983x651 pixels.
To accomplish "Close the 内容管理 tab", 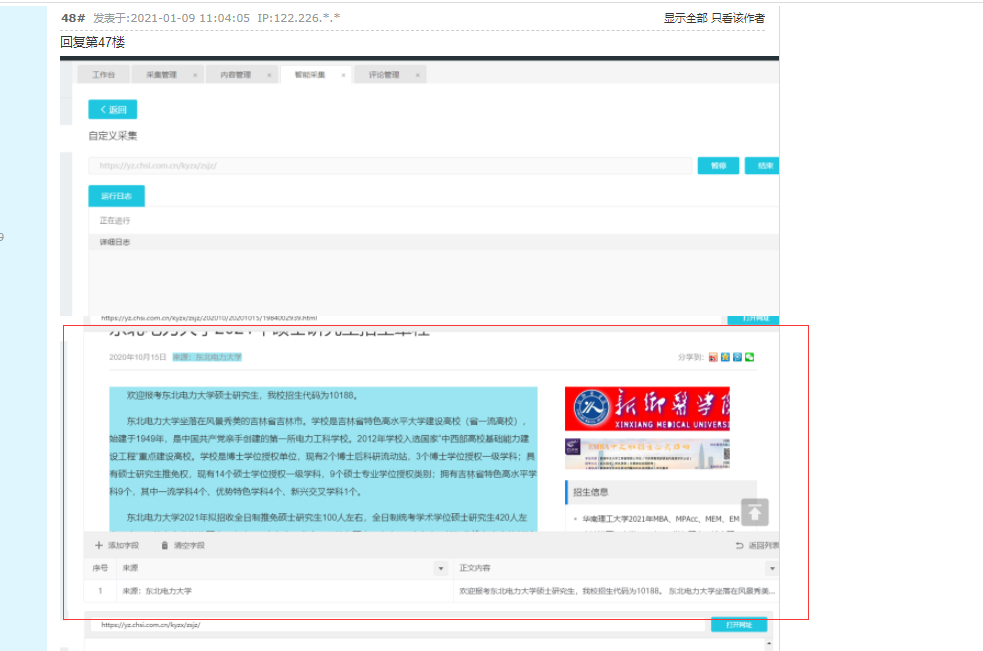I will (269, 75).
